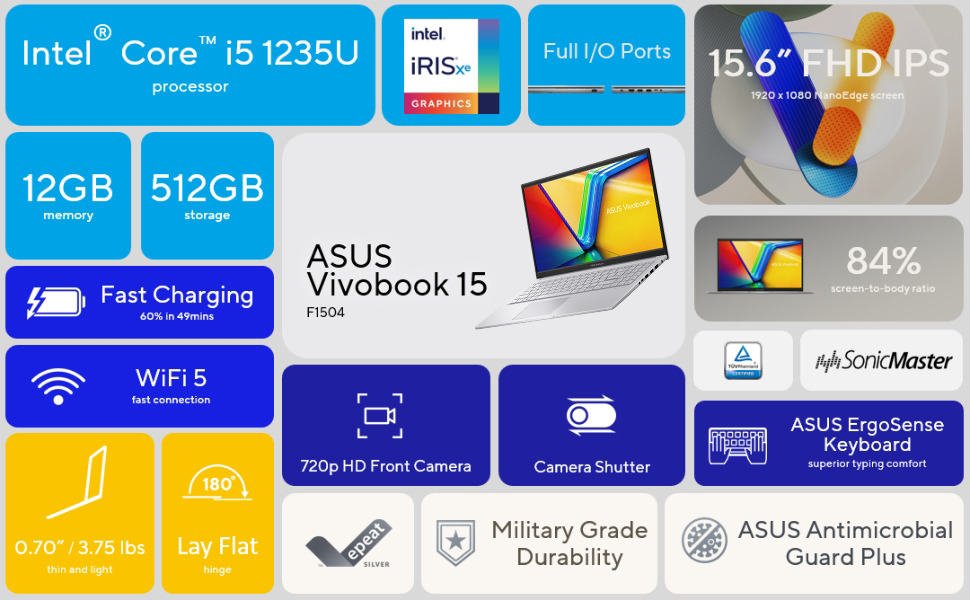Click the 720p HD Front Camera icon
This screenshot has height=600, width=970.
[x=380, y=416]
